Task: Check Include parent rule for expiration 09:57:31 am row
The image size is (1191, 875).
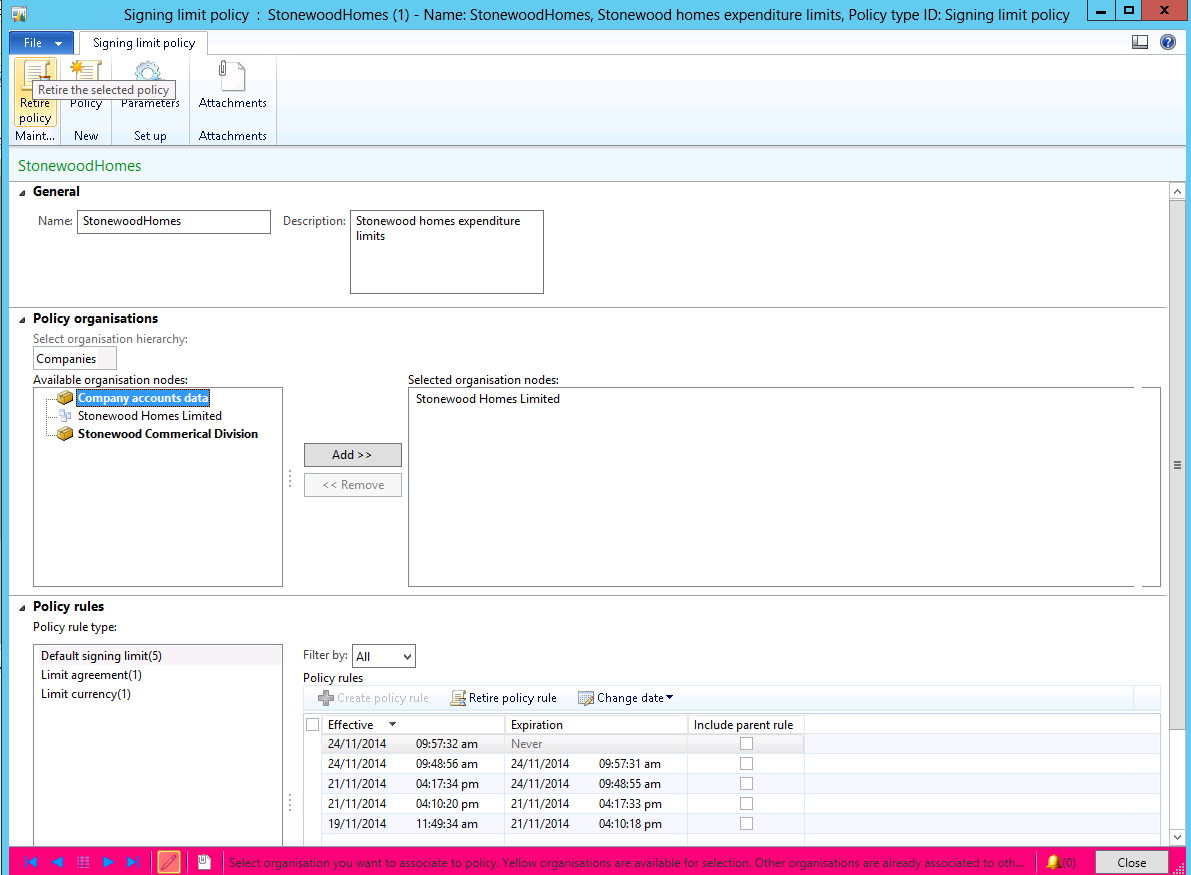Action: (x=747, y=763)
